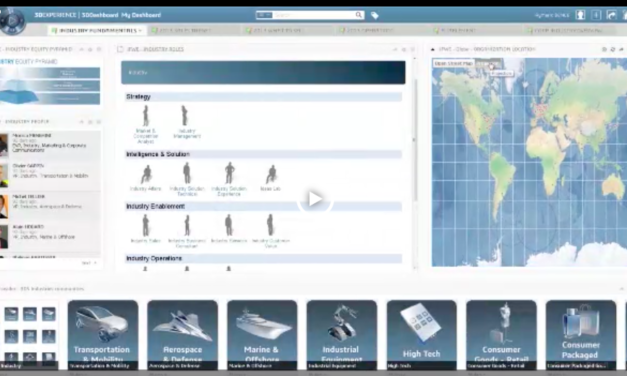
Task: Click the second map layer button beside Open Street Map
Action: coord(488,63)
